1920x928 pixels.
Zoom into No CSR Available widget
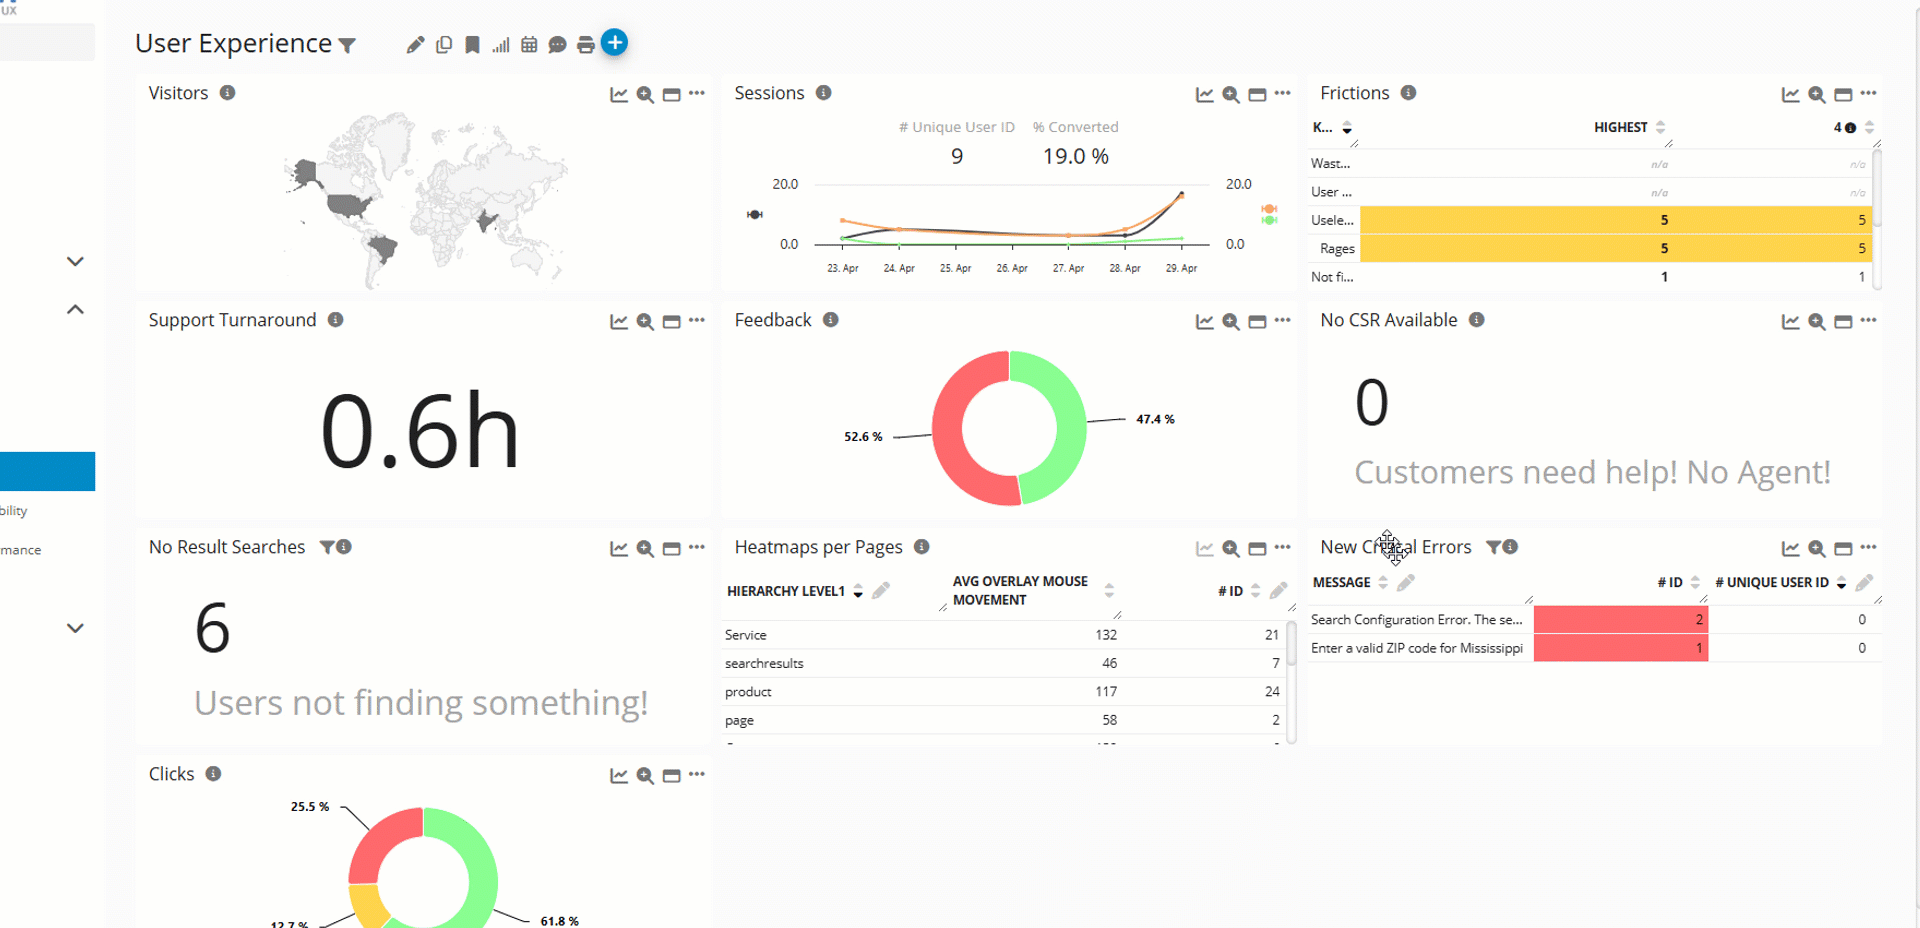point(1817,322)
